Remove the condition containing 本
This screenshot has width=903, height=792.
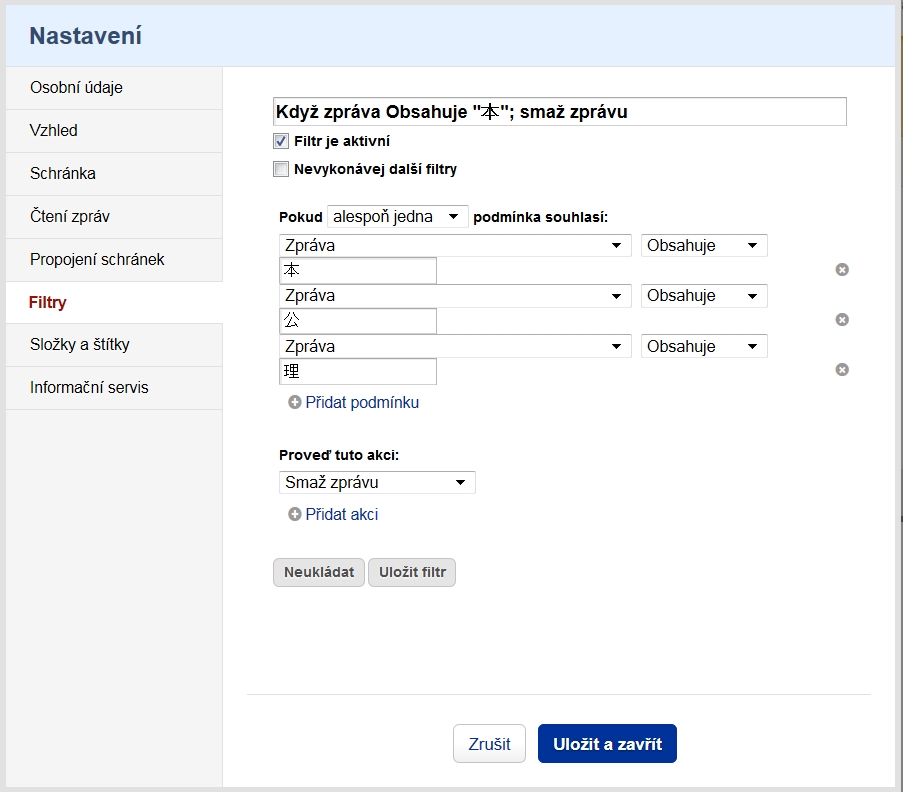click(842, 270)
